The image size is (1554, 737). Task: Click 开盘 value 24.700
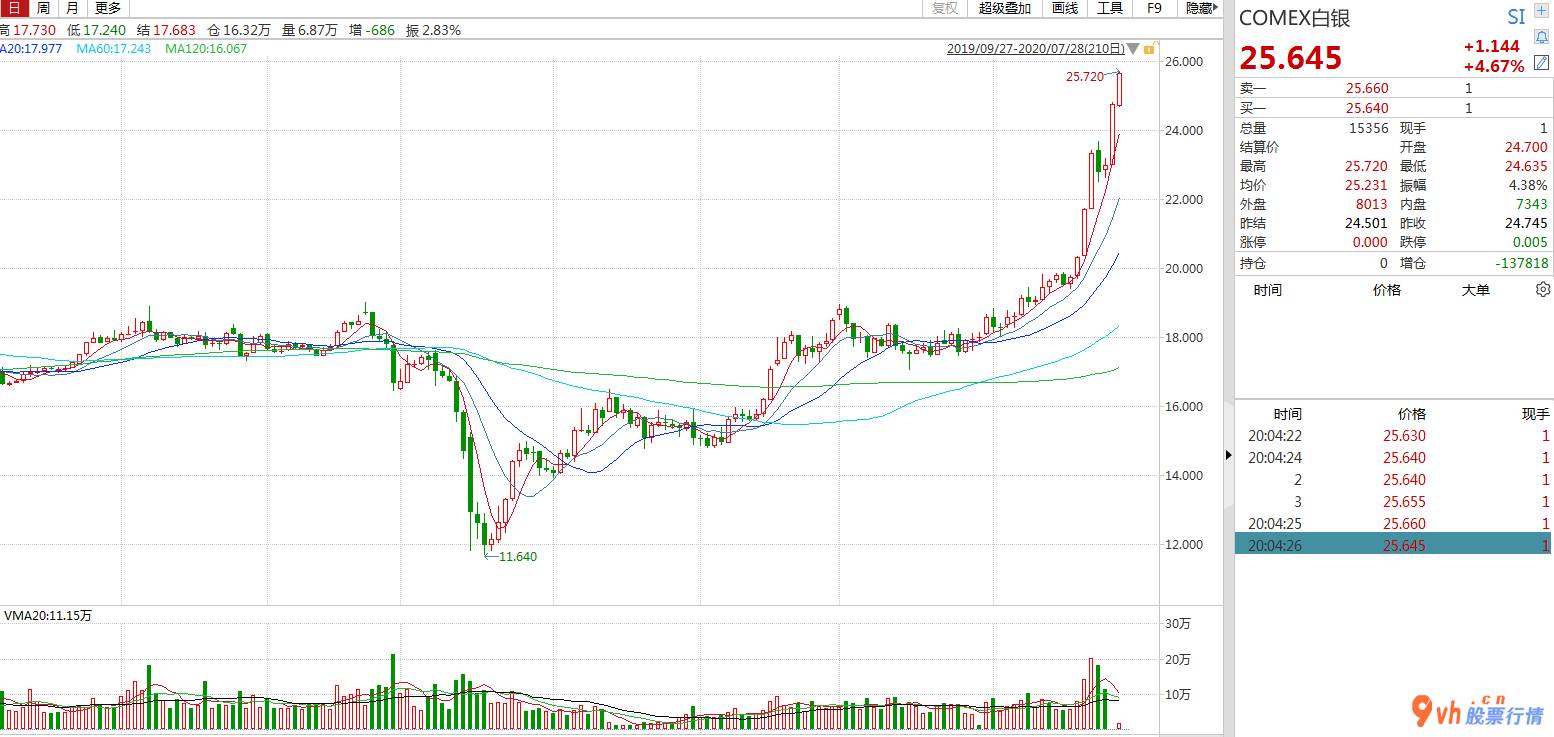[x=1526, y=147]
